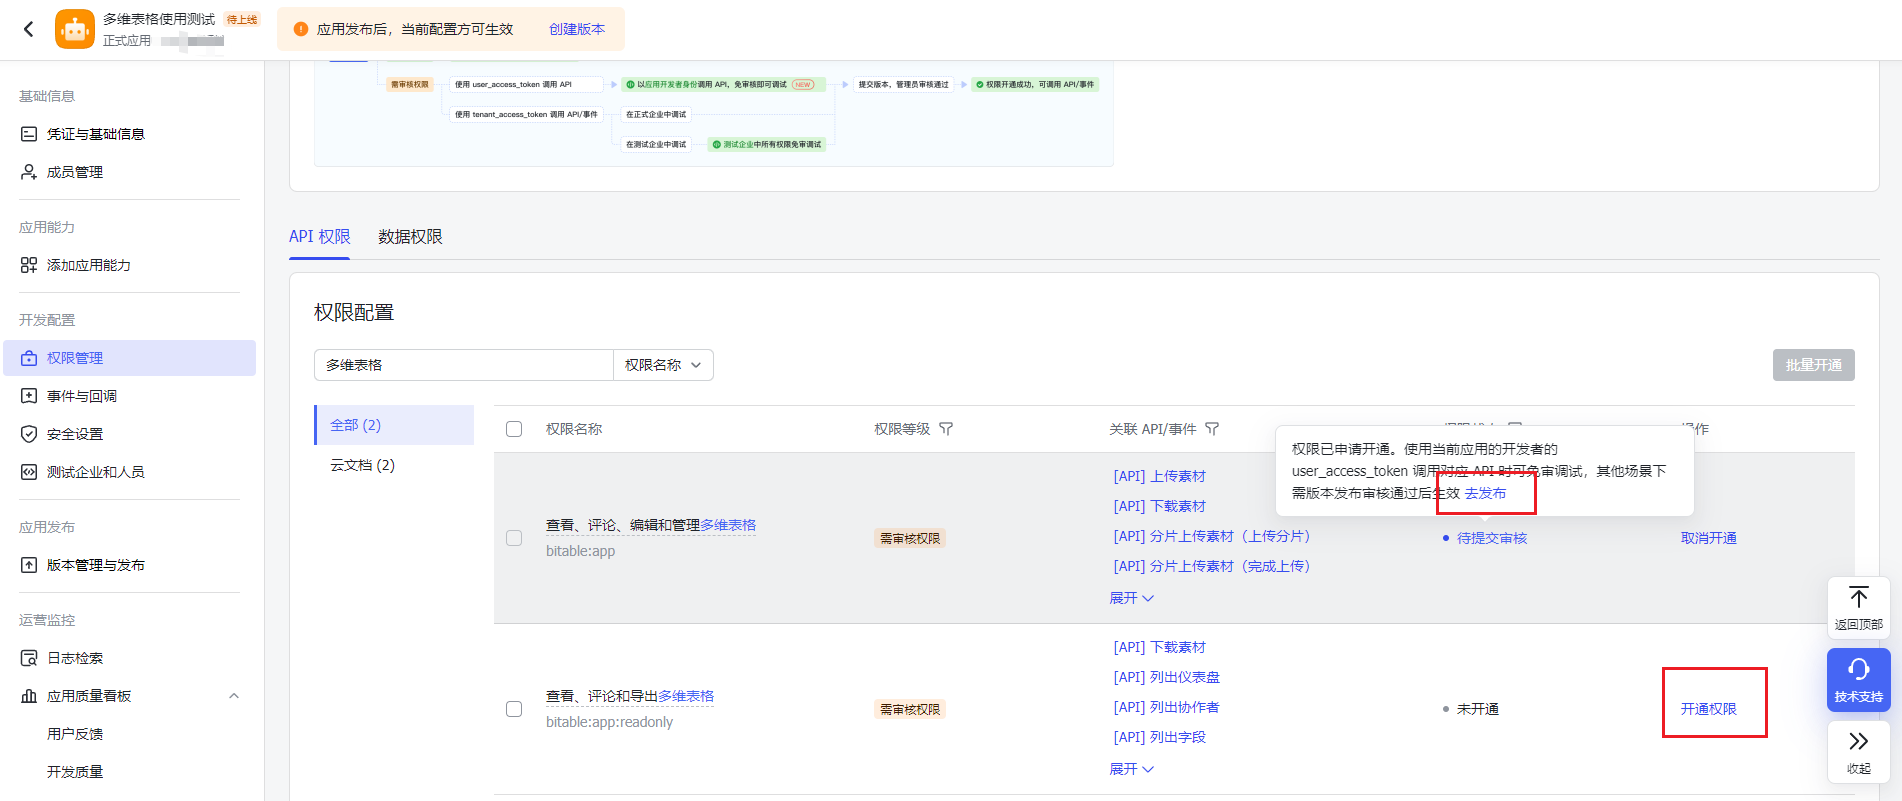The image size is (1902, 801).
Task: Toggle the select-all checkbox in table header
Action: click(x=514, y=429)
